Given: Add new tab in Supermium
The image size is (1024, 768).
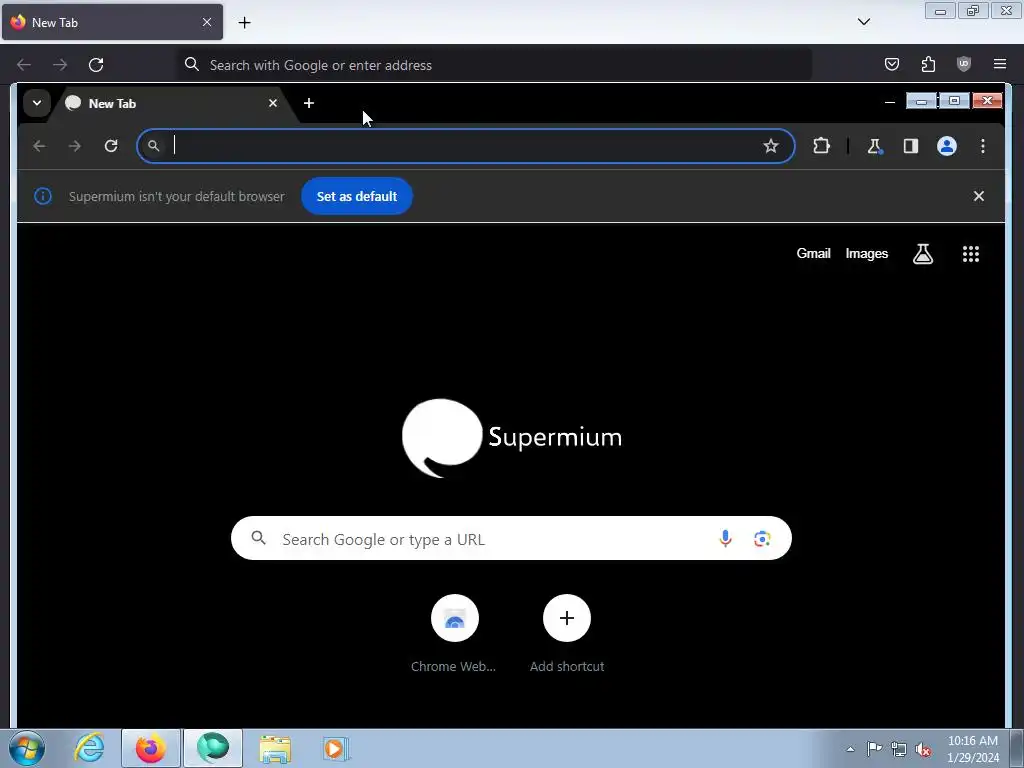Looking at the screenshot, I should coord(309,103).
